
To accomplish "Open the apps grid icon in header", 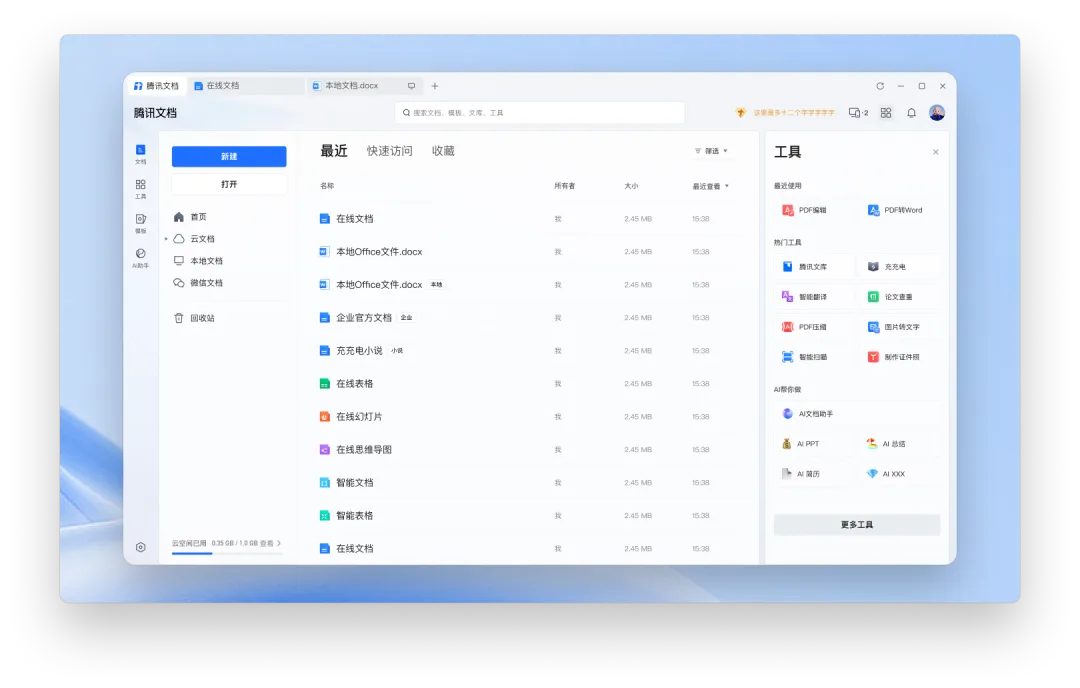I will [886, 112].
